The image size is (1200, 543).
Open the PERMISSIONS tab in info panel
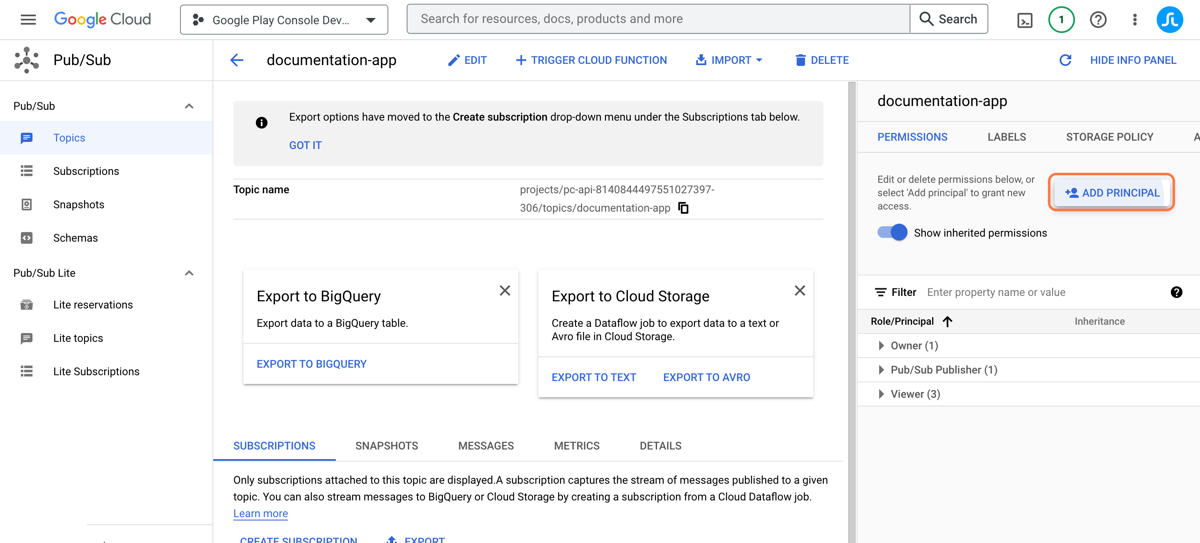pyautogui.click(x=912, y=137)
